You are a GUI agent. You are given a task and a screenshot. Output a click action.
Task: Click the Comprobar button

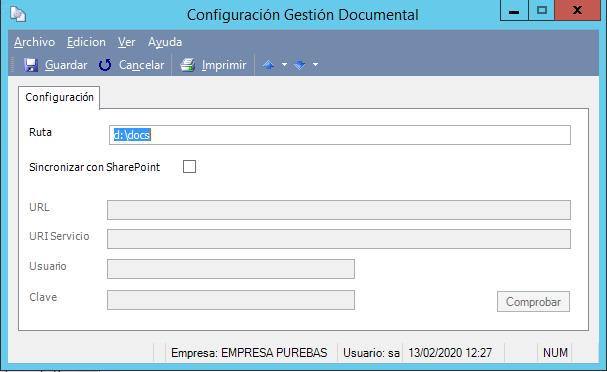tap(533, 302)
